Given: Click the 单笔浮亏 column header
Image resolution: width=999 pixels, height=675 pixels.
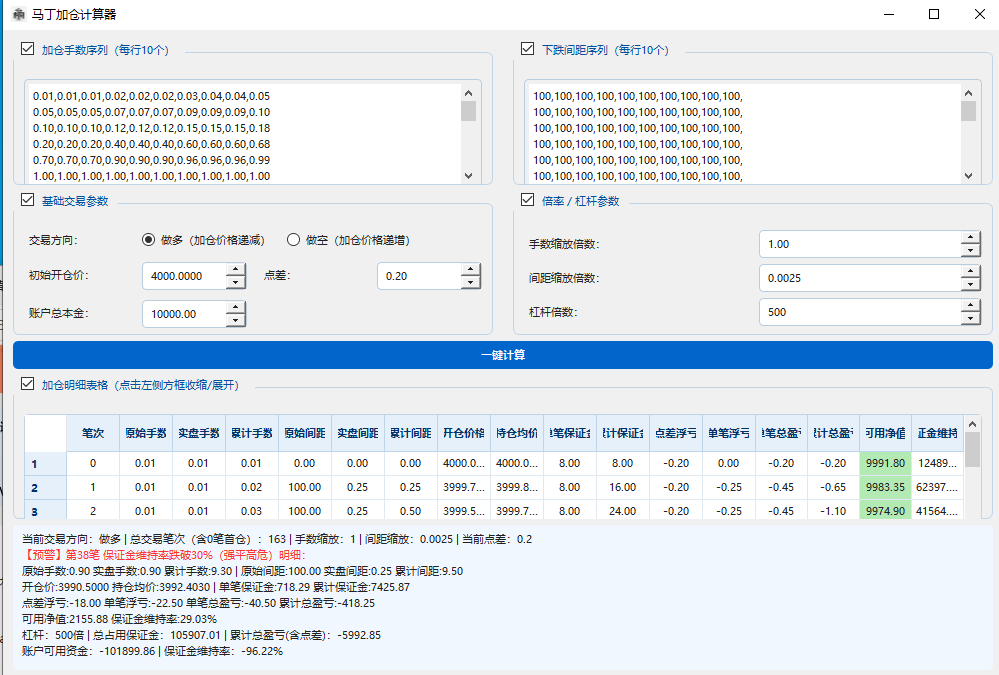Looking at the screenshot, I should click(728, 433).
